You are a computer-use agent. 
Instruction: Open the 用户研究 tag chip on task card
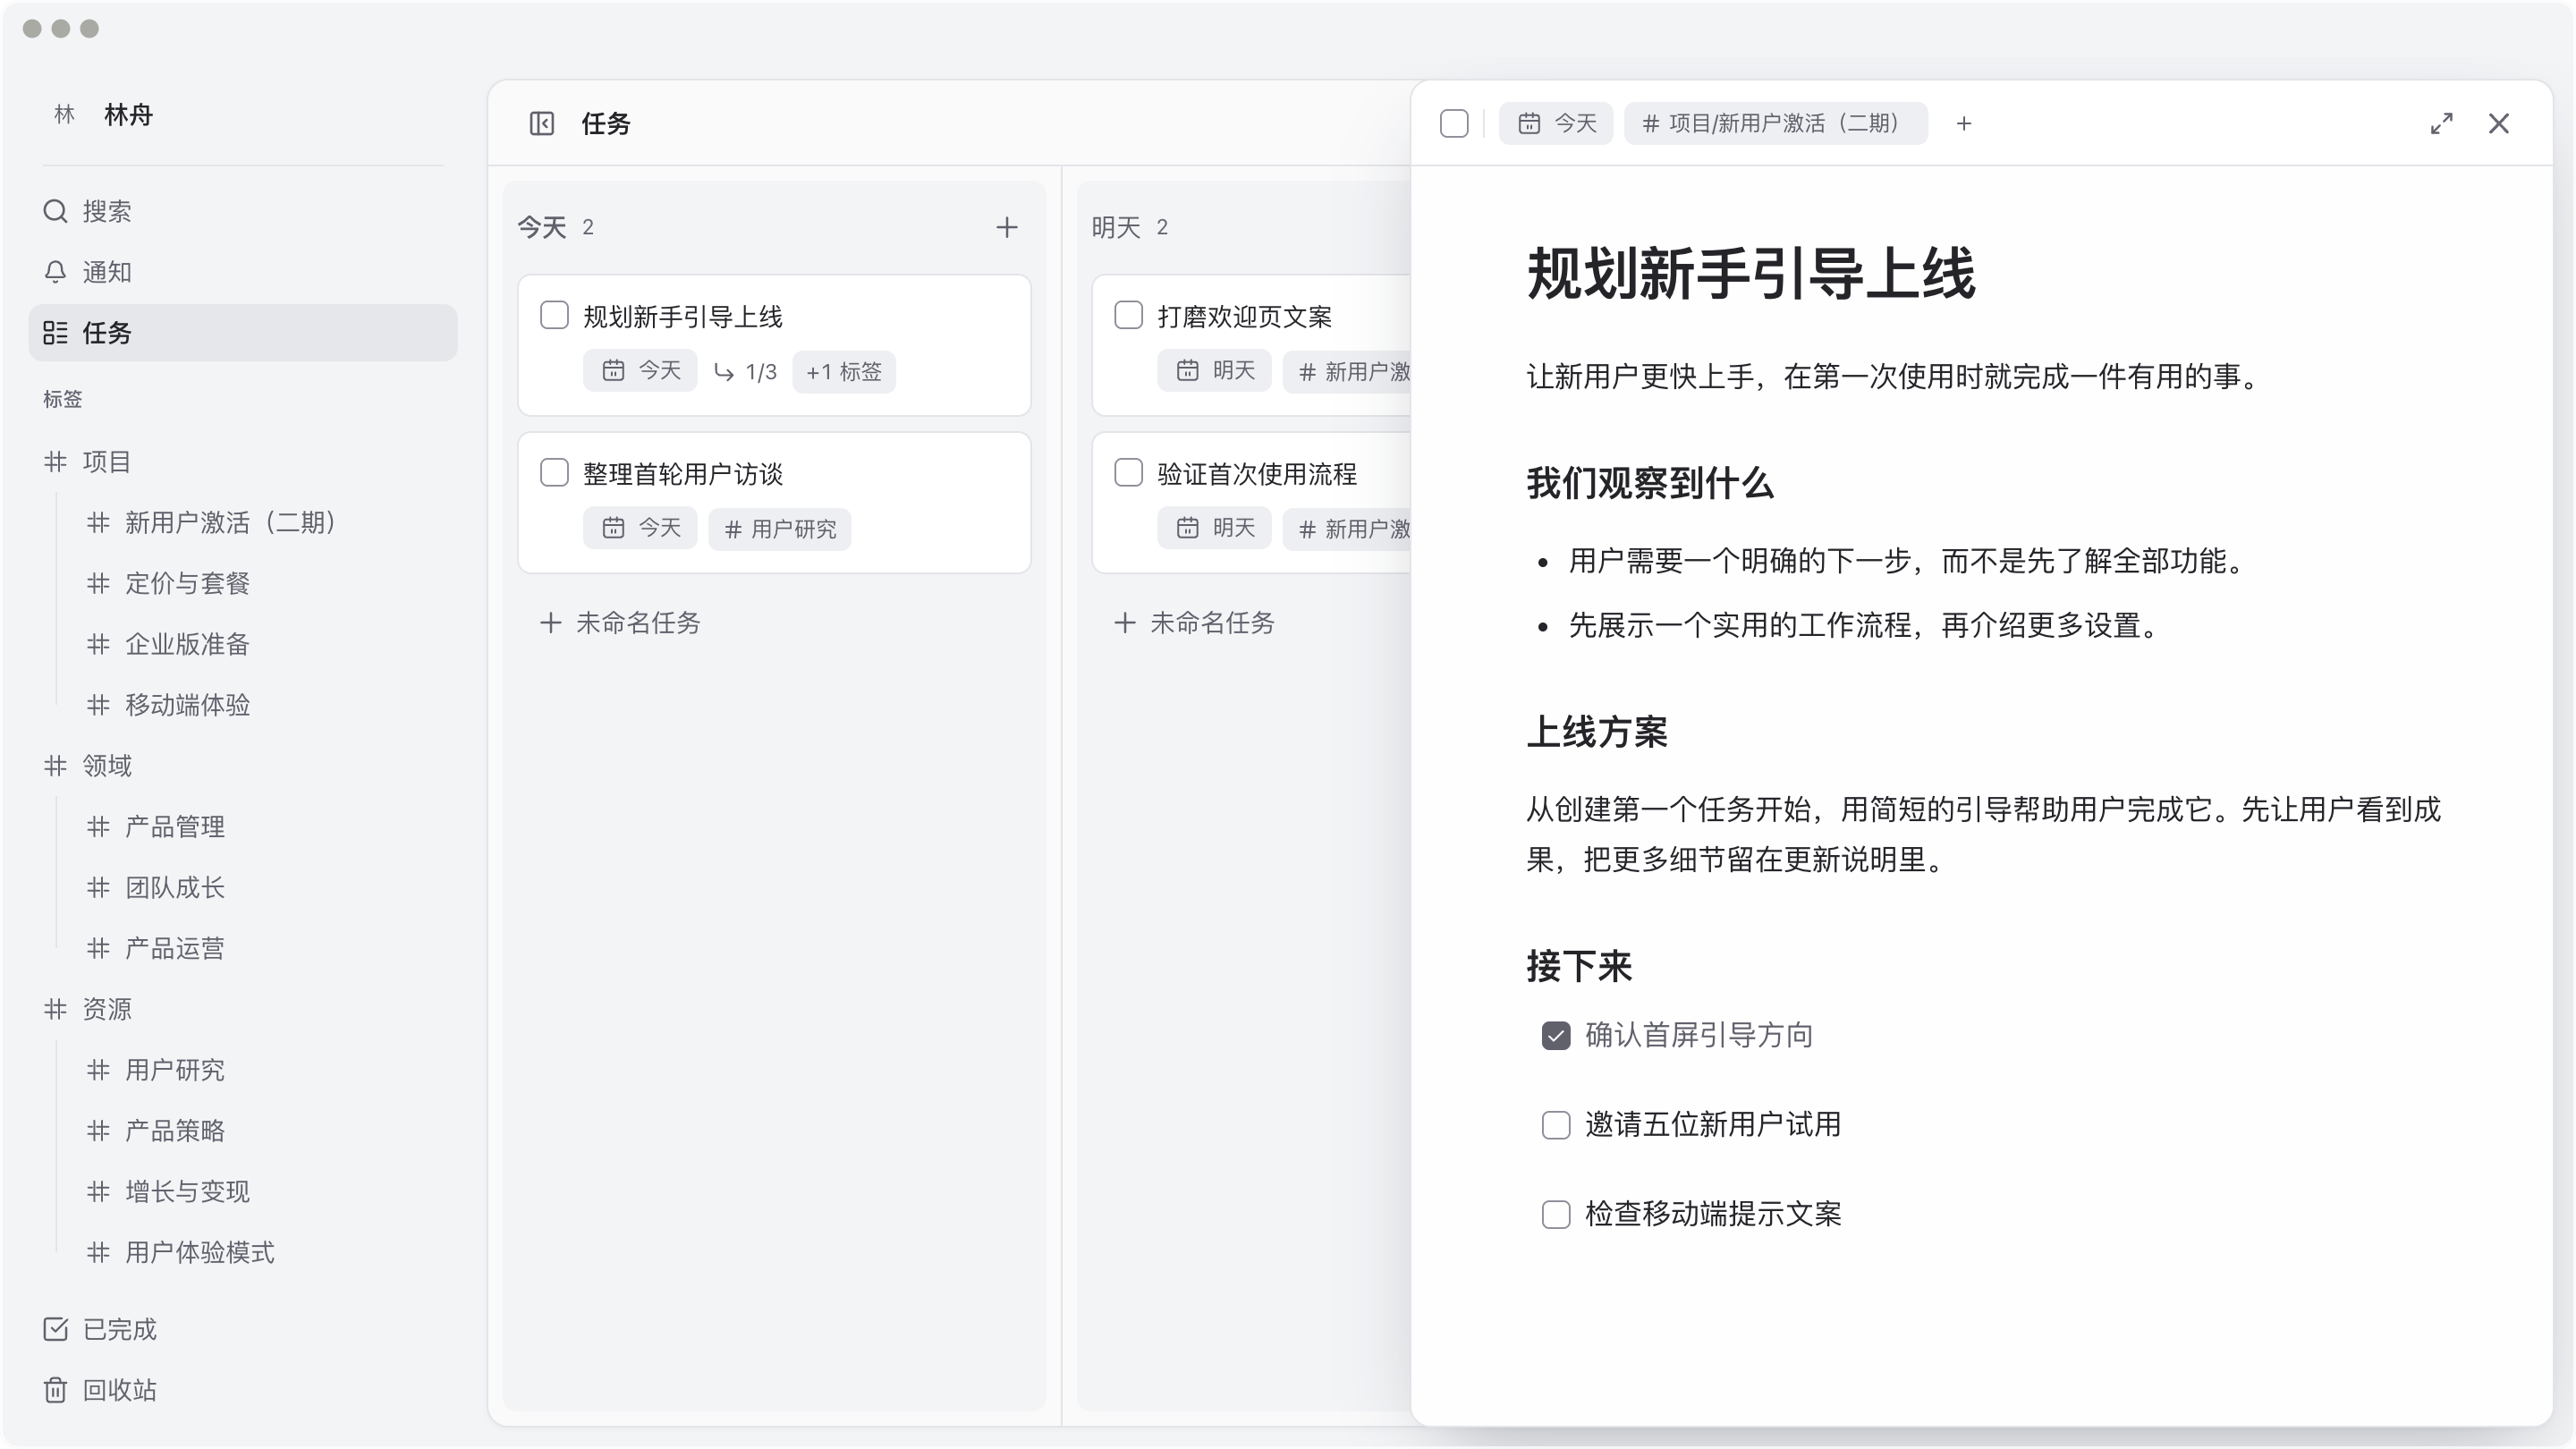point(780,529)
